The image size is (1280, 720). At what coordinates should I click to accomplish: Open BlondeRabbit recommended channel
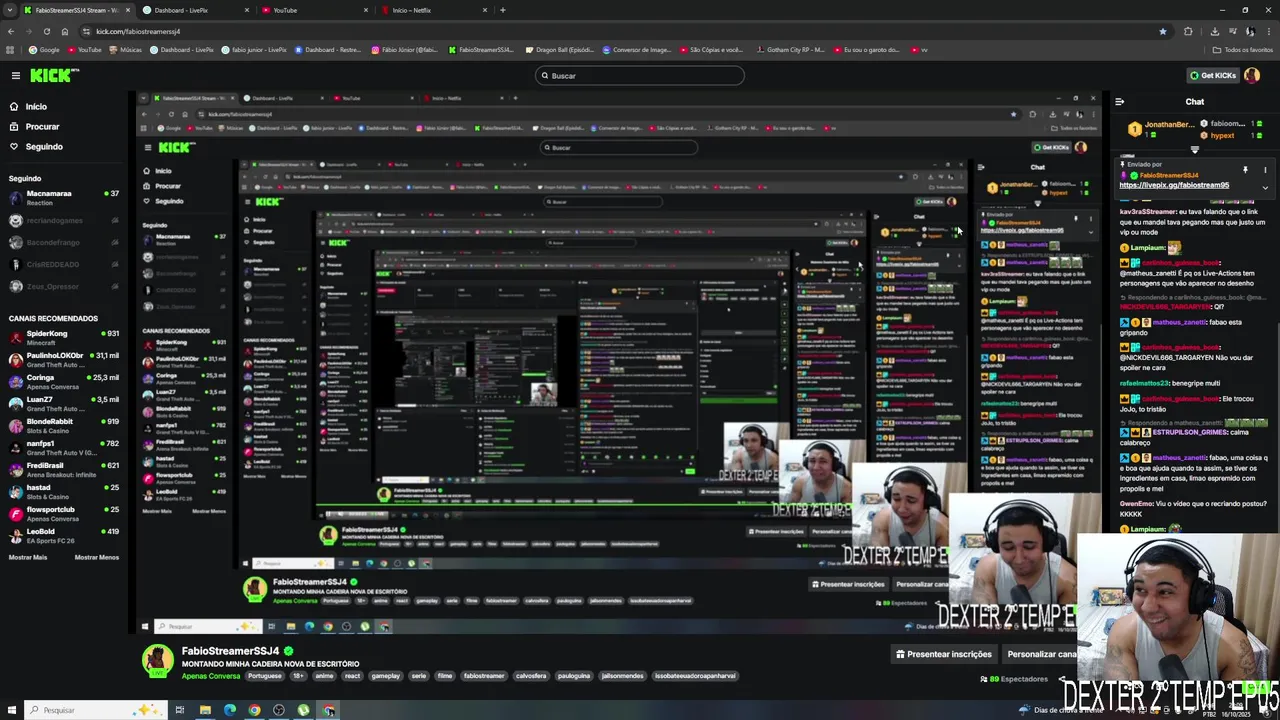coord(64,425)
